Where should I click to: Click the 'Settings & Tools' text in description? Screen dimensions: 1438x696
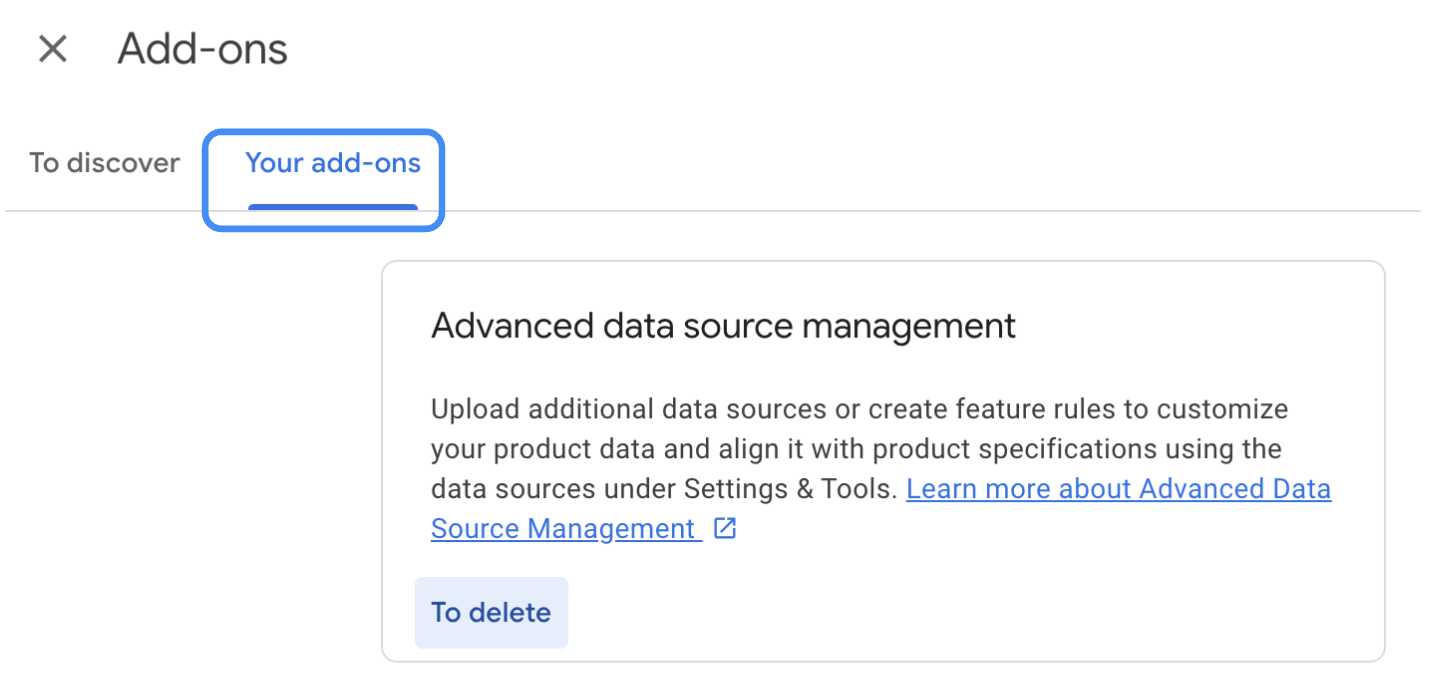pos(789,489)
